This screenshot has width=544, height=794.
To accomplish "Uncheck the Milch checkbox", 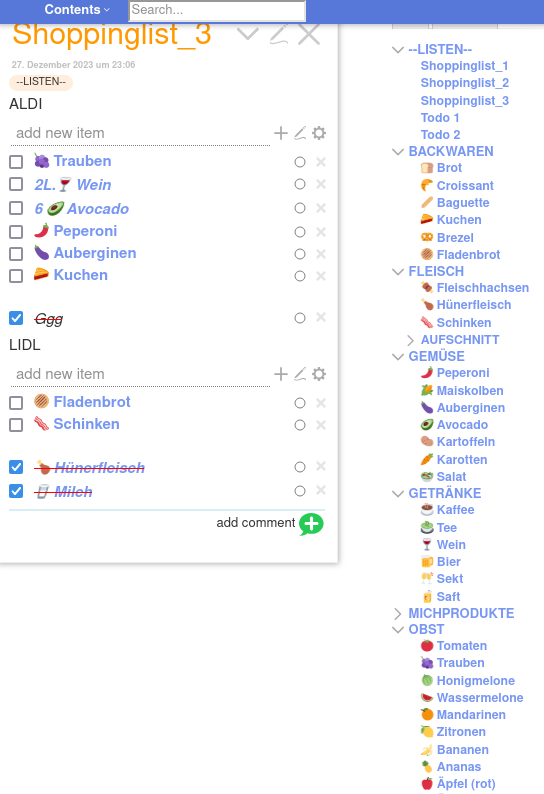I will pyautogui.click(x=16, y=491).
